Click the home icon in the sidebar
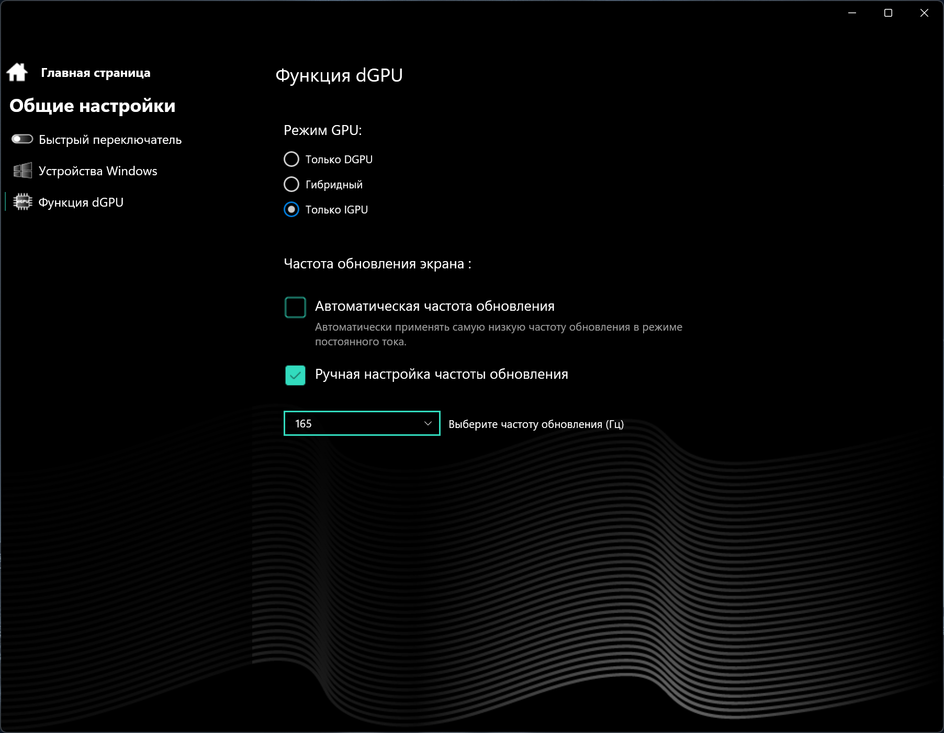Image resolution: width=944 pixels, height=733 pixels. pyautogui.click(x=17, y=72)
